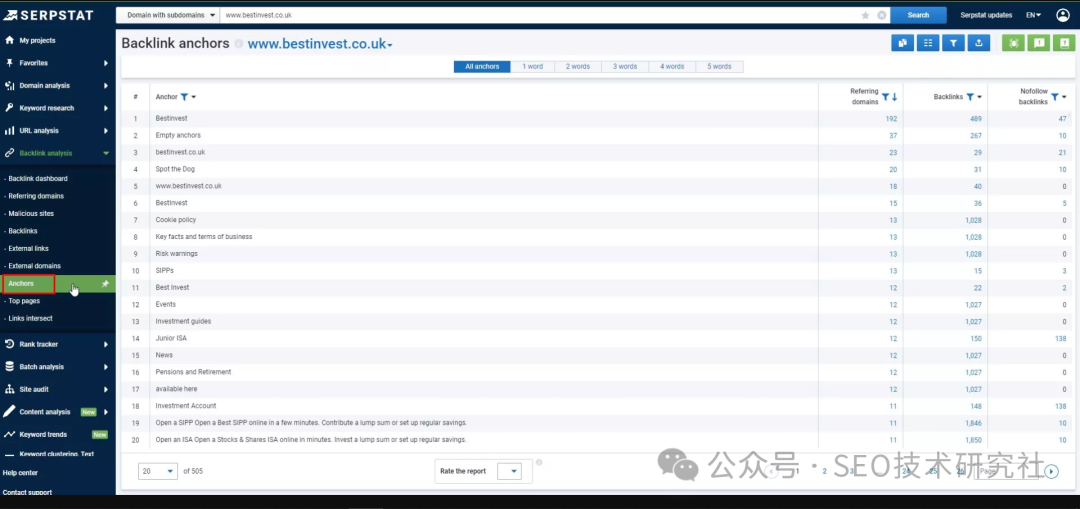Open Backlink dashboard in the sidebar
Screen dimensions: 1080x509
(38, 178)
